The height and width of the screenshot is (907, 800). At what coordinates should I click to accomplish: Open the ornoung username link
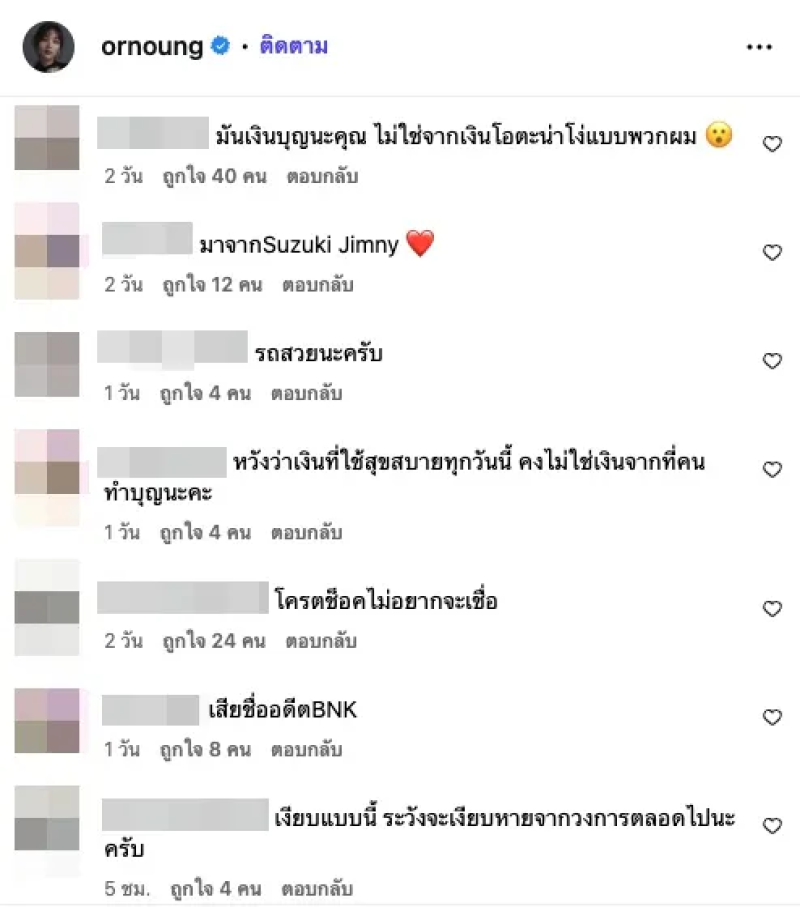(x=152, y=46)
